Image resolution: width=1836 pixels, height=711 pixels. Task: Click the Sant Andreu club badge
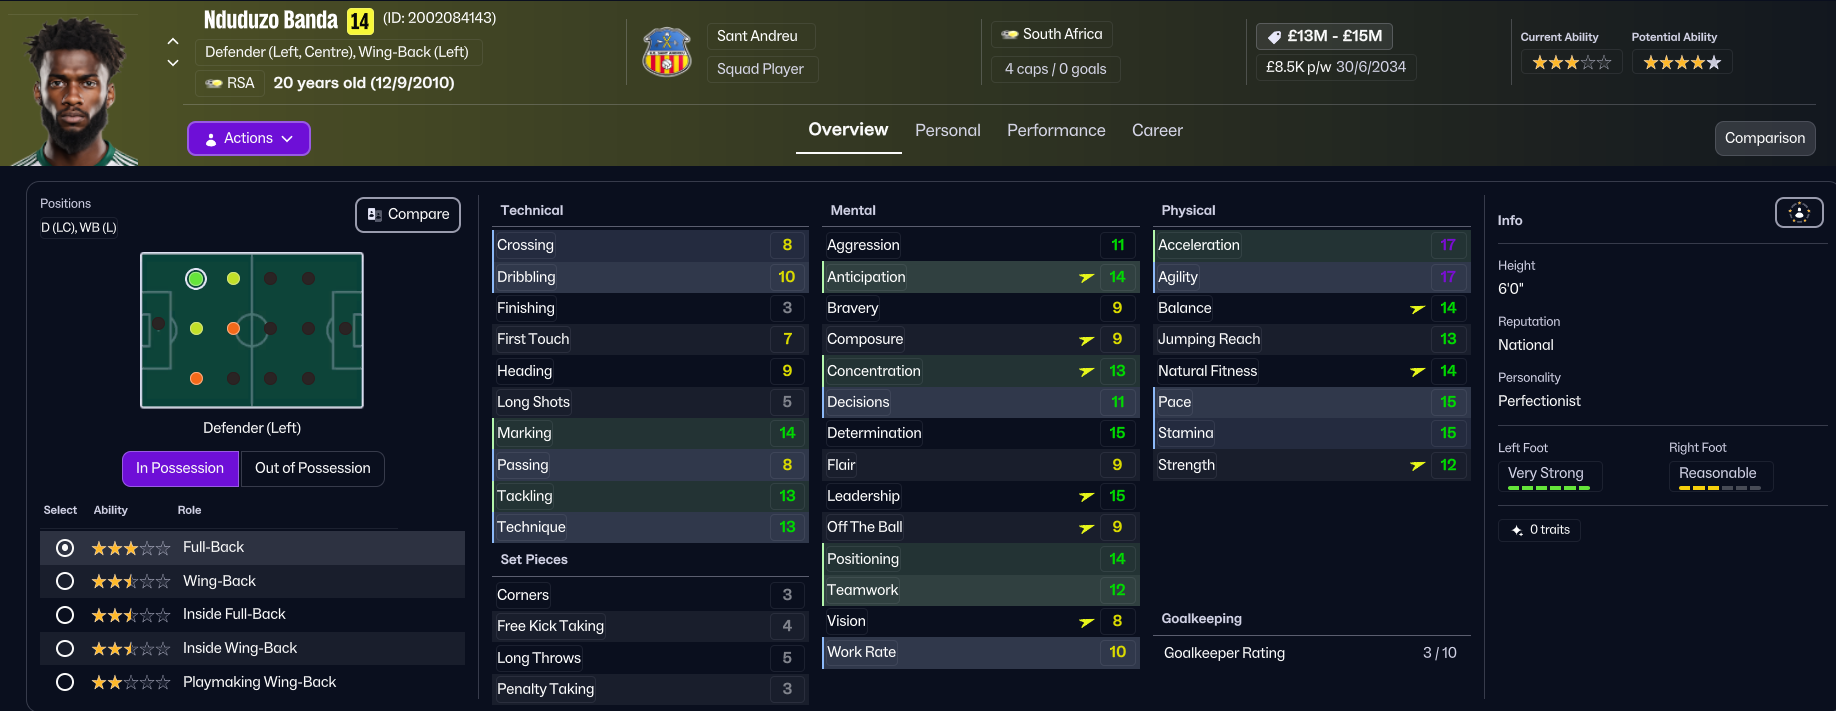pyautogui.click(x=667, y=52)
